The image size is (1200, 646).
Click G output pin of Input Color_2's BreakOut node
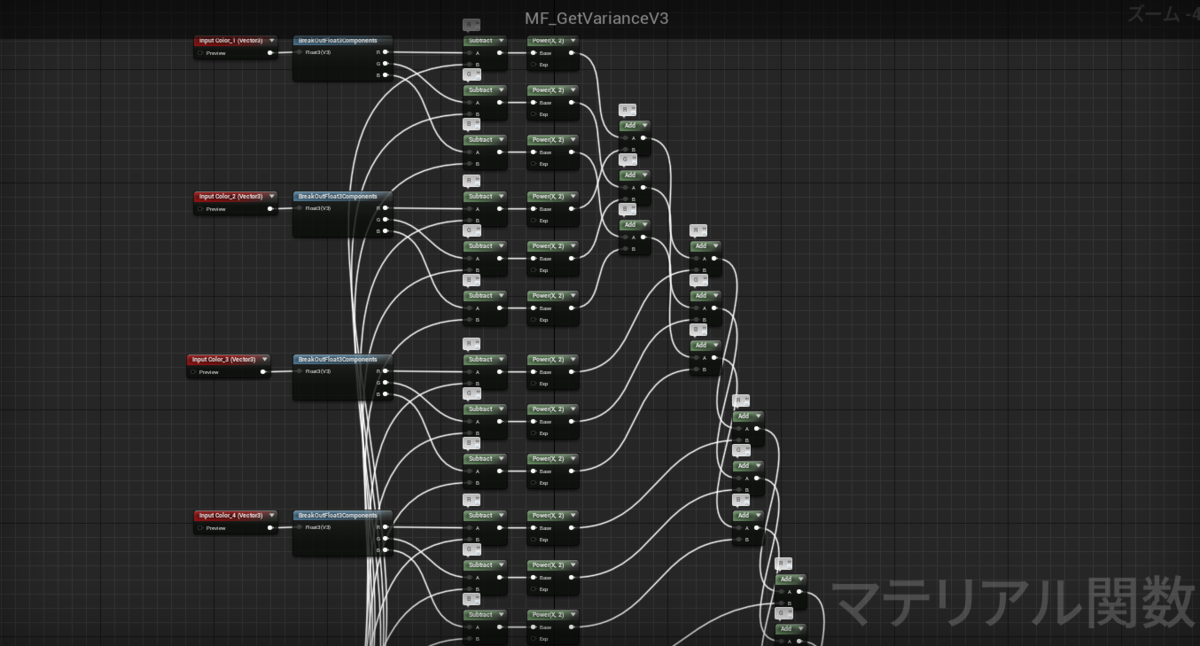pos(386,220)
